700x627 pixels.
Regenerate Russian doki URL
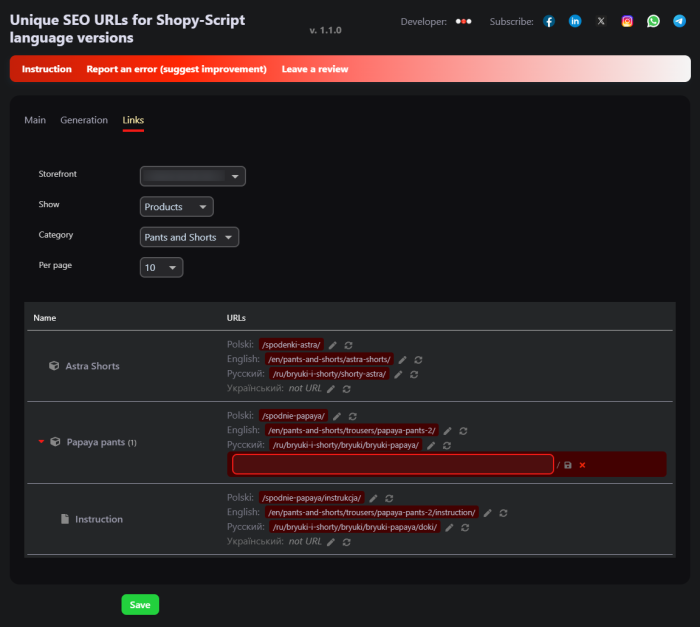pos(465,527)
